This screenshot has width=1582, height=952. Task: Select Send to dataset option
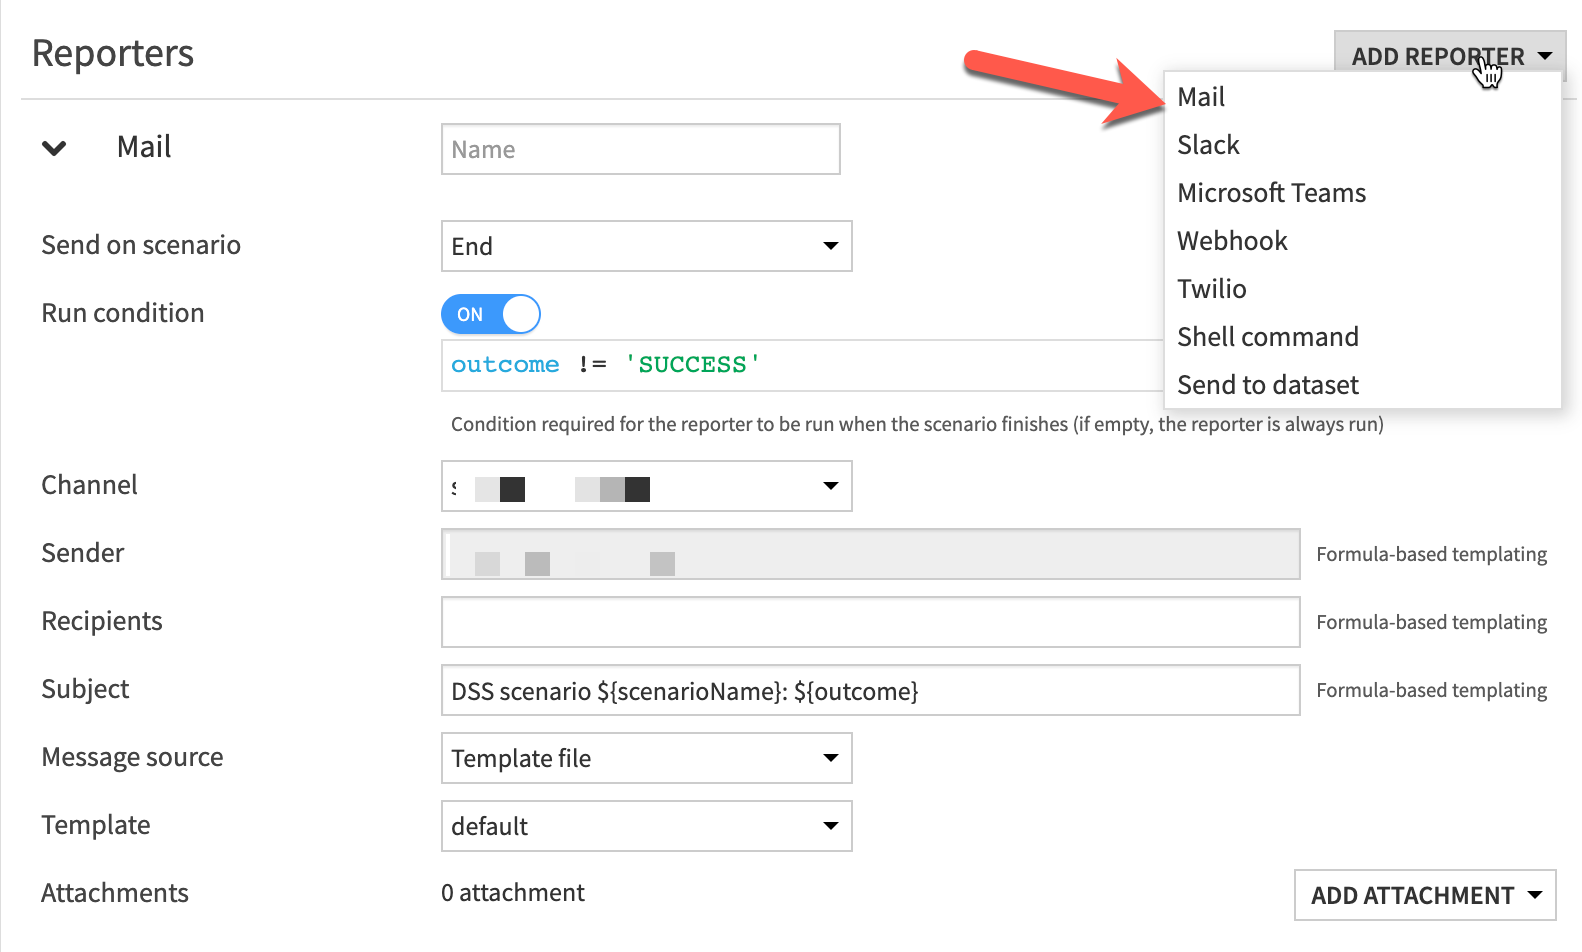1267,385
